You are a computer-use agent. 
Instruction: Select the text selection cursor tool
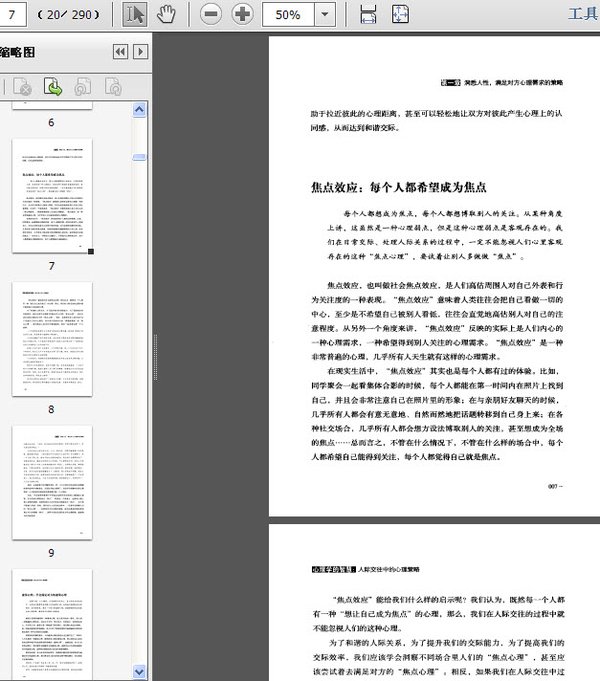(134, 14)
